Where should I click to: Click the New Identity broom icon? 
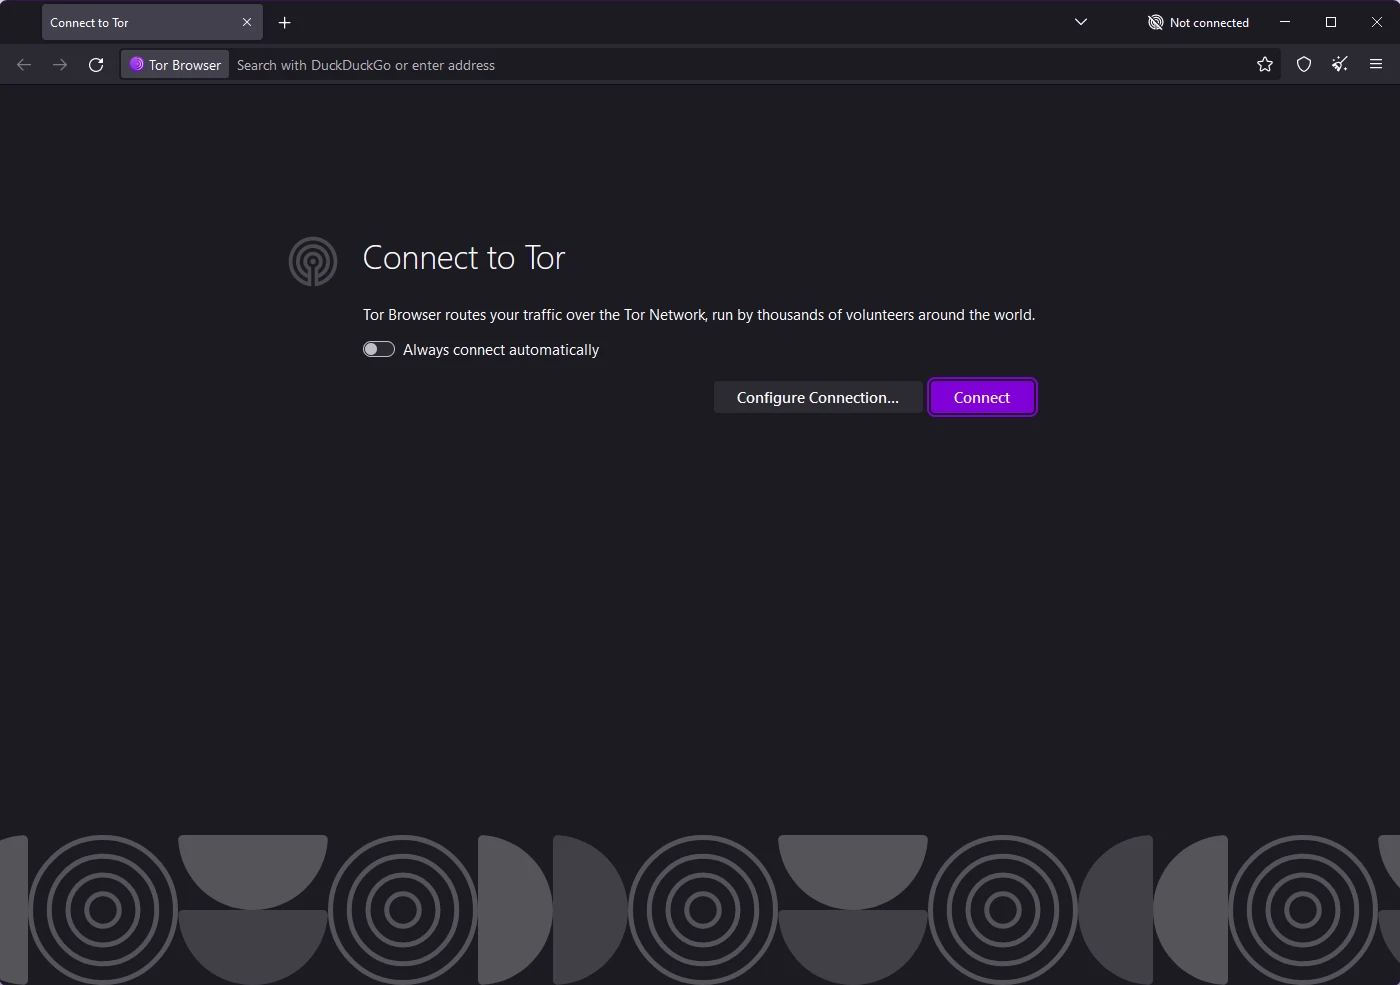(1340, 65)
